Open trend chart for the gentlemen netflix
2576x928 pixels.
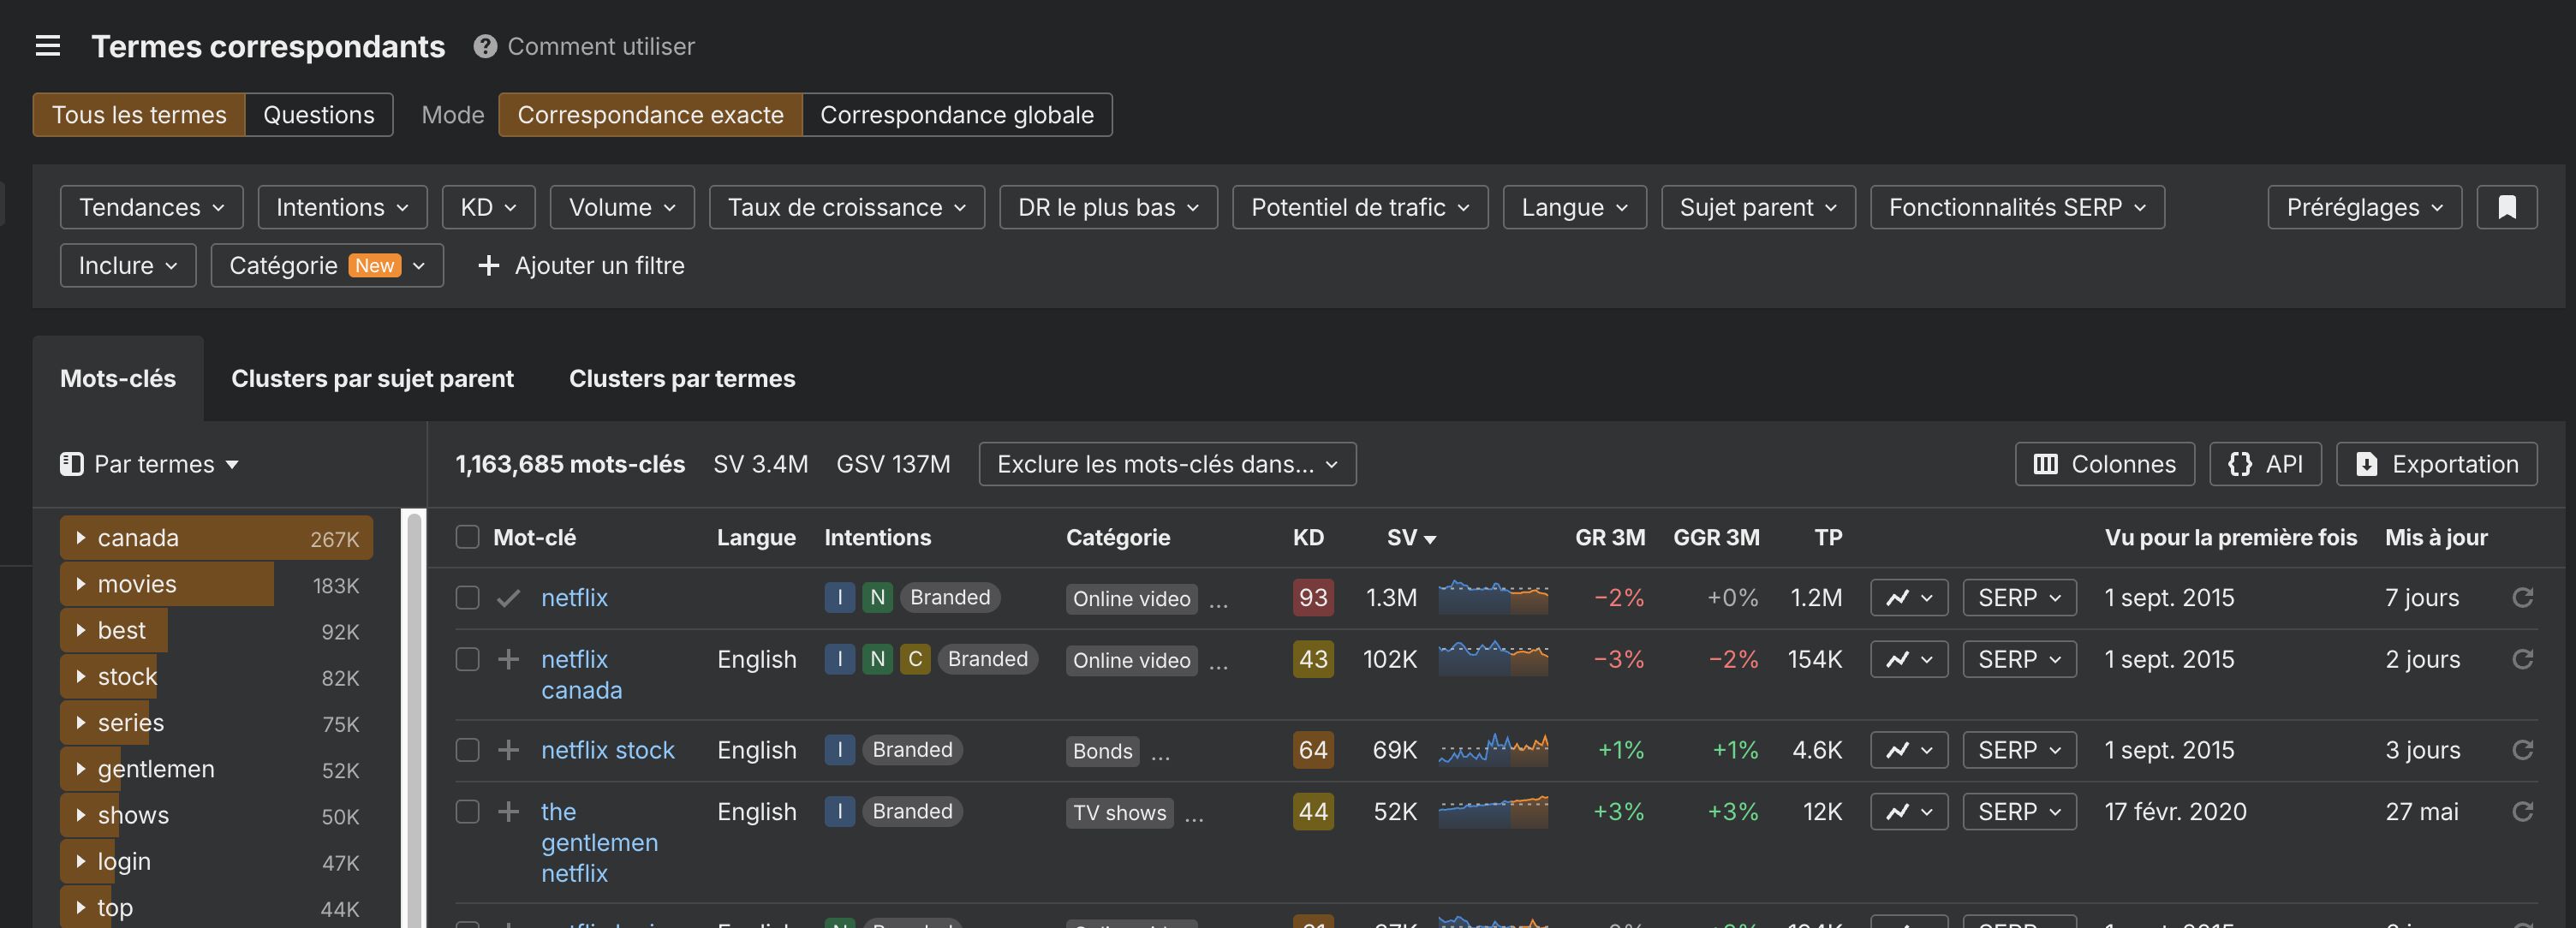[1909, 811]
